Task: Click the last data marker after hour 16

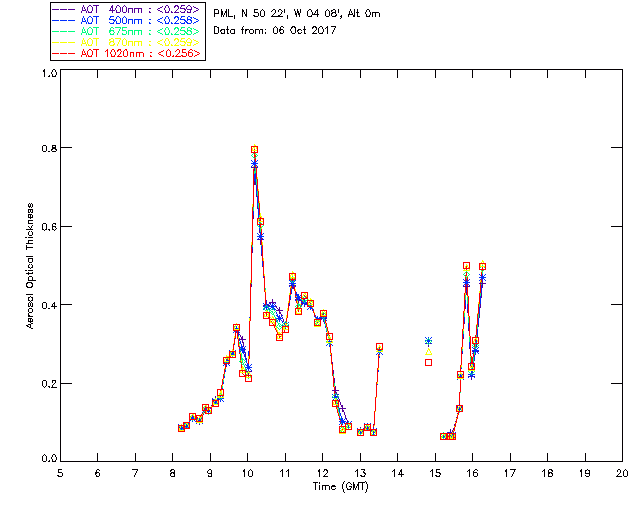Action: [x=482, y=267]
